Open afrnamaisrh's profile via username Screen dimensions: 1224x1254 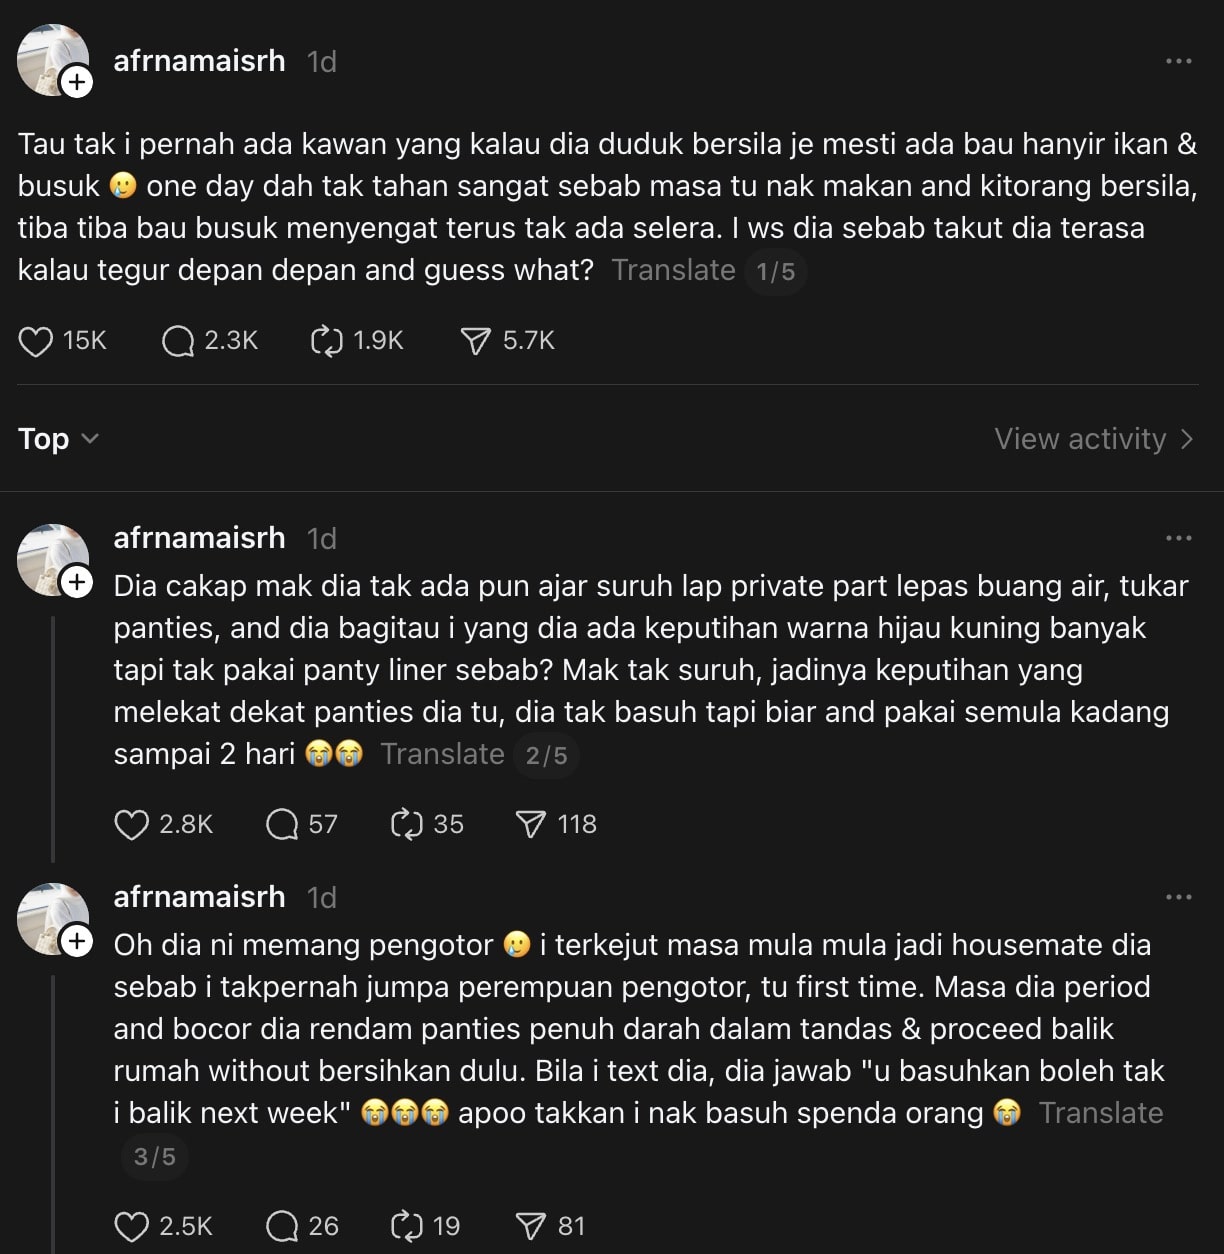[198, 61]
